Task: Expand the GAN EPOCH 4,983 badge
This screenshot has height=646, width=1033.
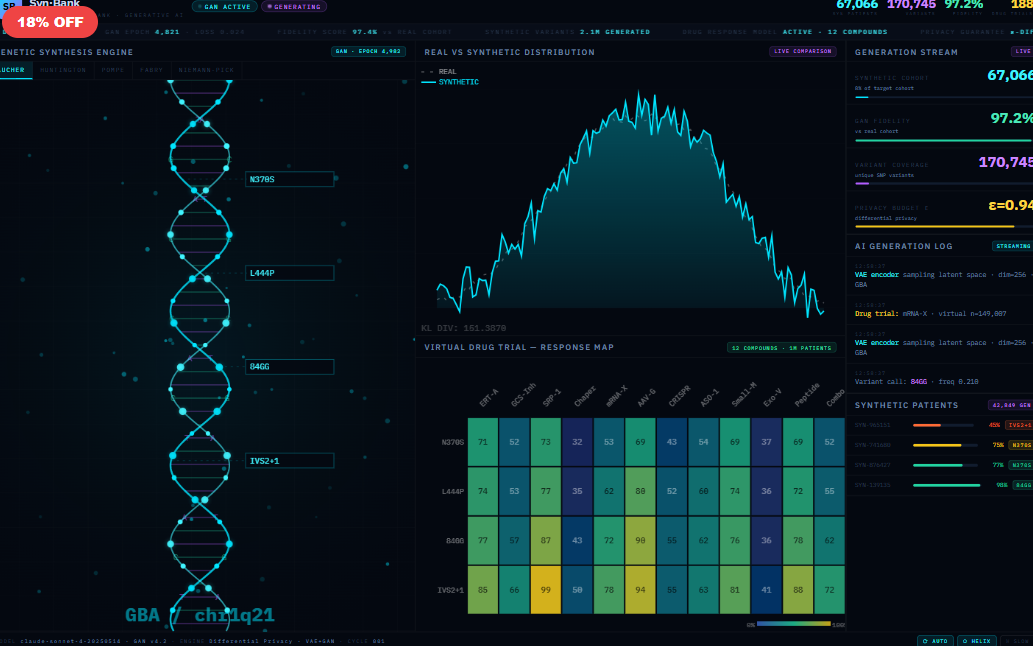Action: point(369,52)
